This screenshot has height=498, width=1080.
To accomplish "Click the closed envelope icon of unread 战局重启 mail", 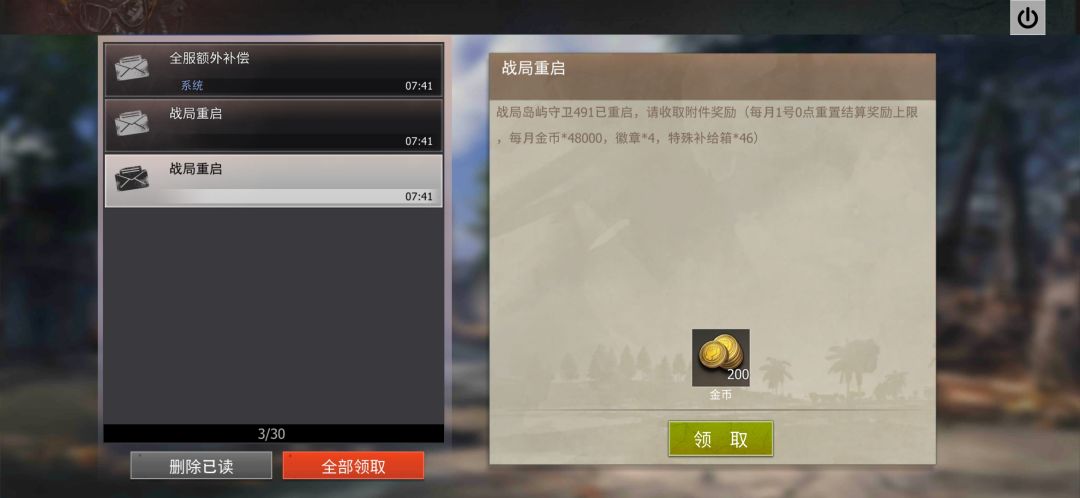I will click(x=132, y=123).
